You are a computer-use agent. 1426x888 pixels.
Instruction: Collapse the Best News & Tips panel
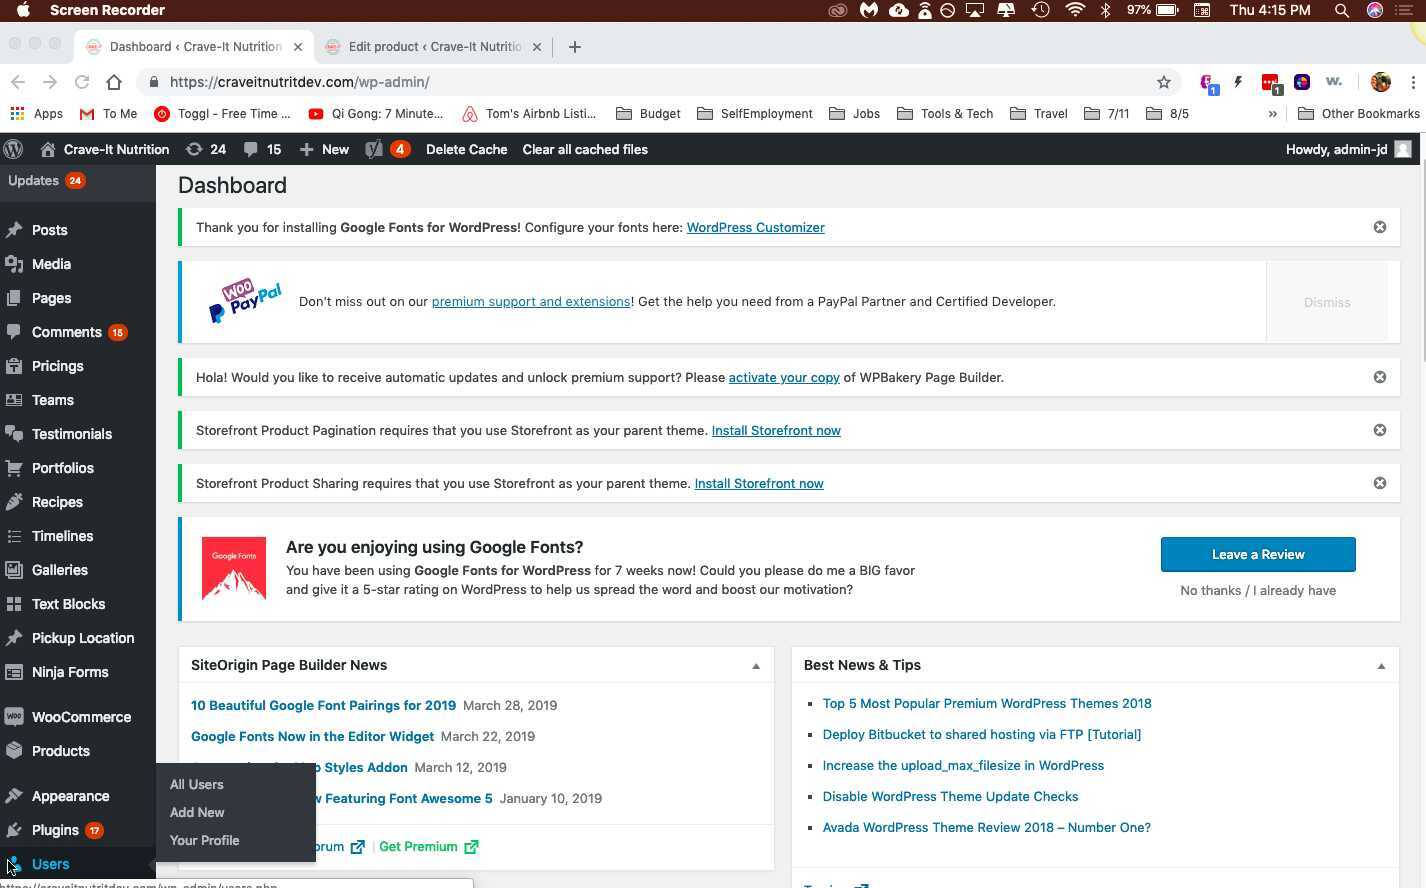tap(1381, 666)
